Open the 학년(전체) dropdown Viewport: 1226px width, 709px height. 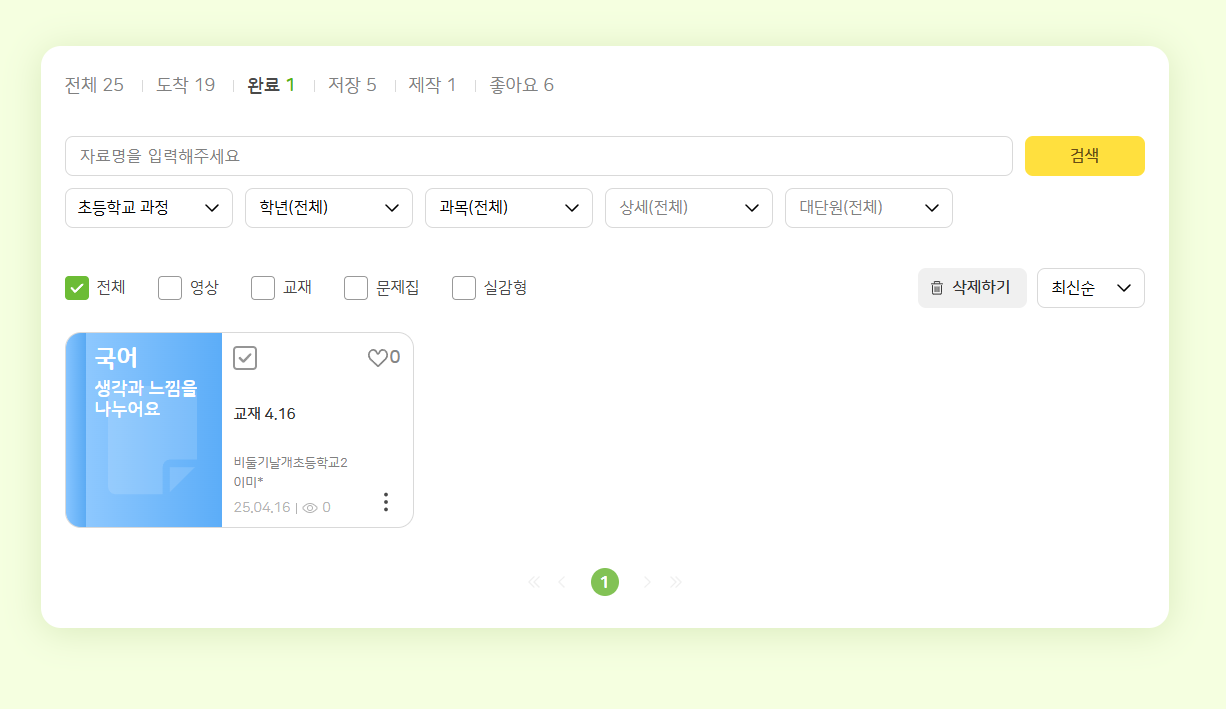329,208
